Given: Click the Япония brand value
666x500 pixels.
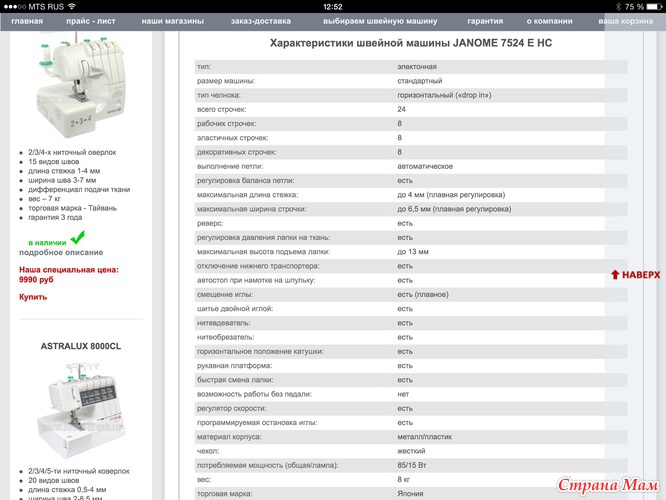Looking at the screenshot, I should (x=410, y=494).
